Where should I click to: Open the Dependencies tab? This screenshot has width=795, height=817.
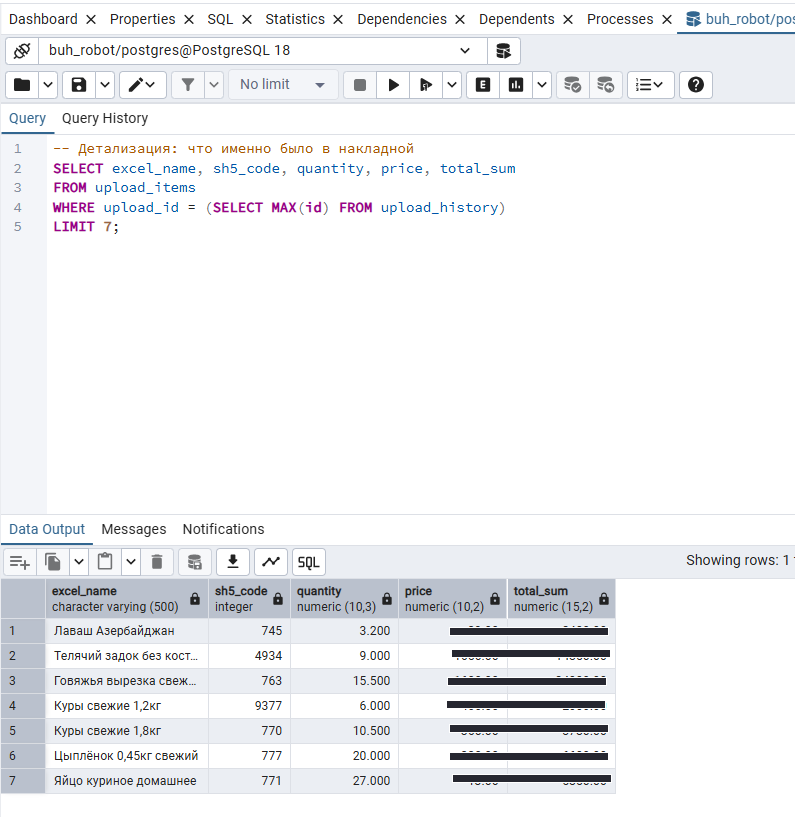402,19
